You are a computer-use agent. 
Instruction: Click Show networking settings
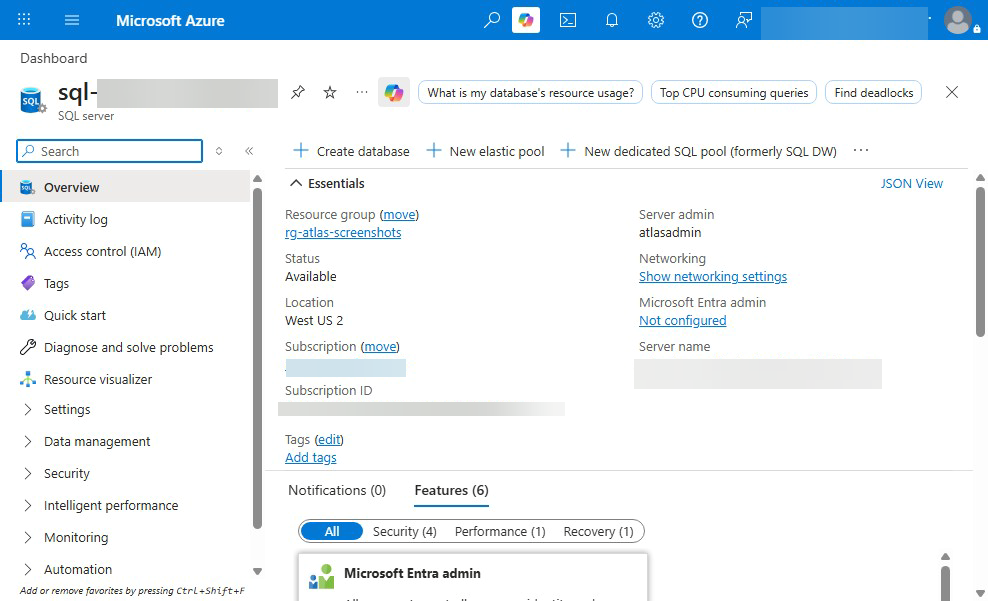coord(713,277)
